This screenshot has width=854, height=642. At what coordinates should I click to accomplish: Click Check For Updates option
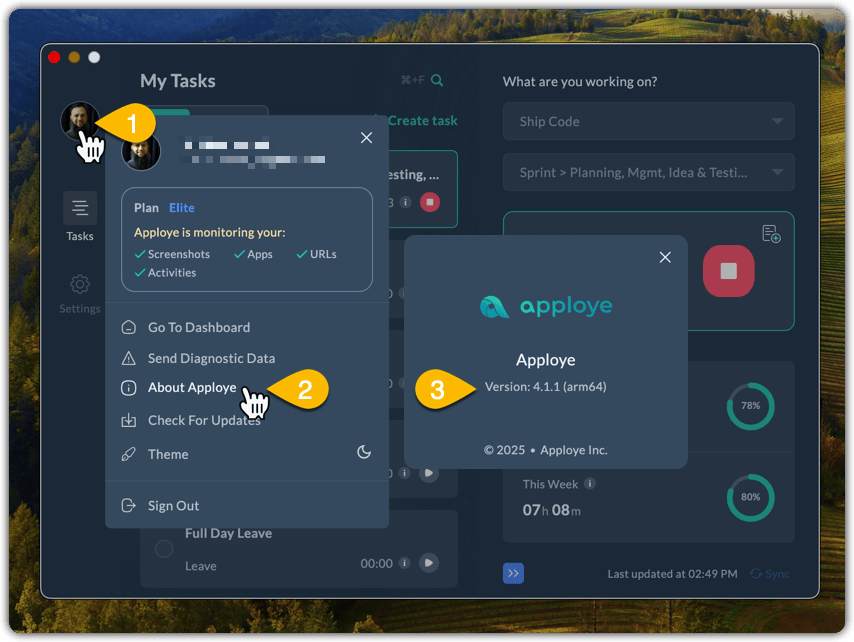204,420
